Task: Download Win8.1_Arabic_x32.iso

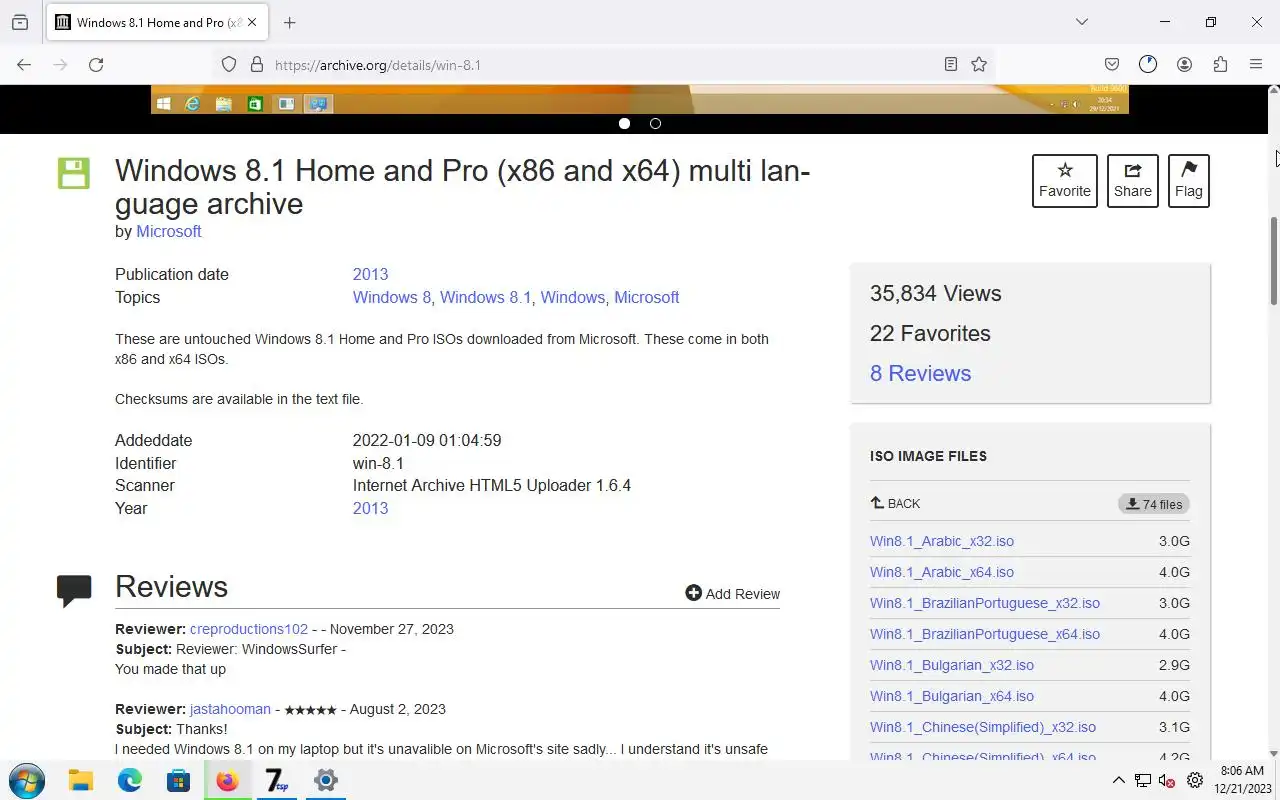Action: [x=942, y=541]
